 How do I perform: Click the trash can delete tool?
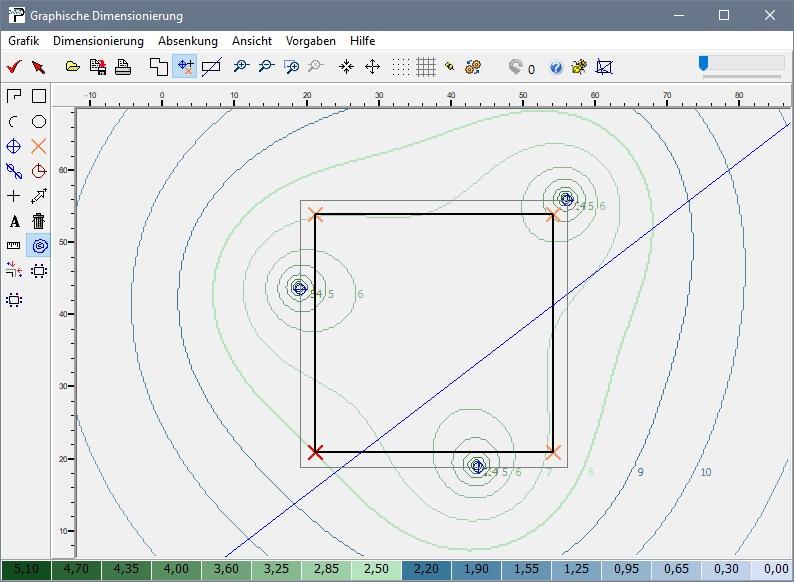[39, 221]
